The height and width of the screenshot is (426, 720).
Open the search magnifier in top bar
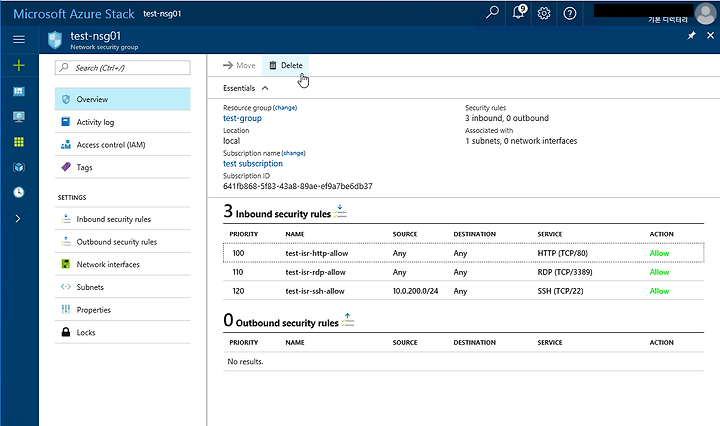pos(492,12)
